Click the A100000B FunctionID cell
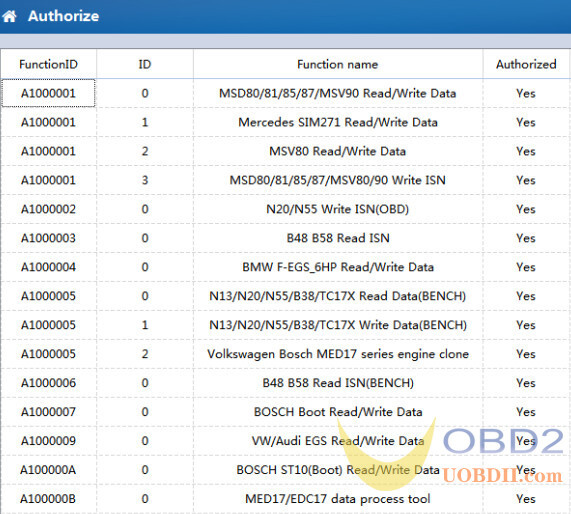The width and height of the screenshot is (571, 514). pyautogui.click(x=48, y=499)
